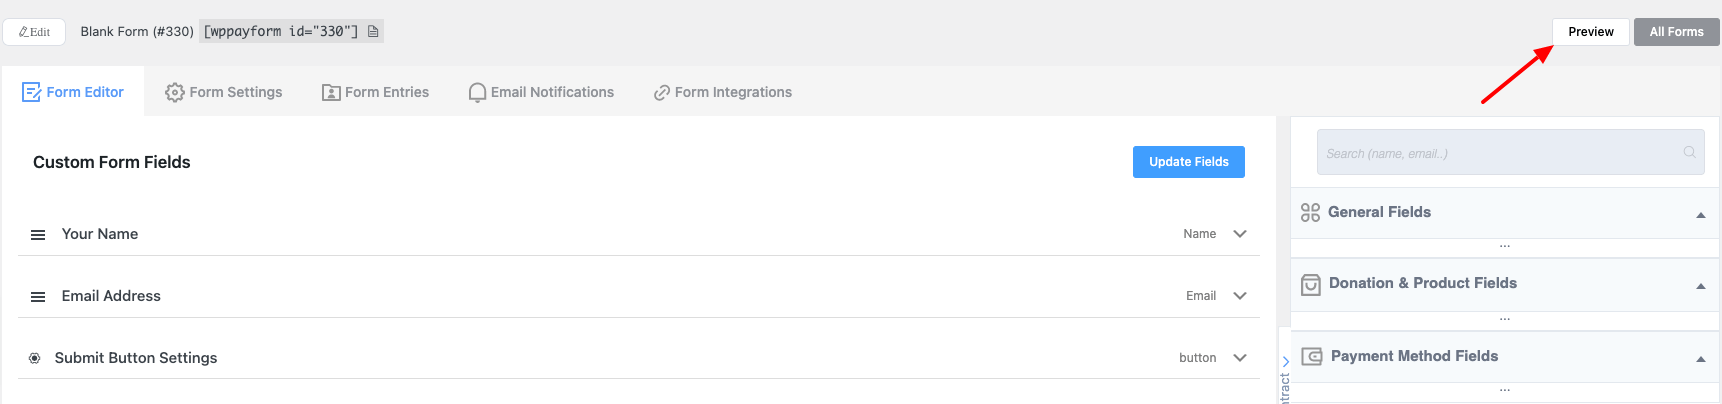1722x404 pixels.
Task: Collapse Payment Method Fields arrow
Action: (x=1701, y=359)
